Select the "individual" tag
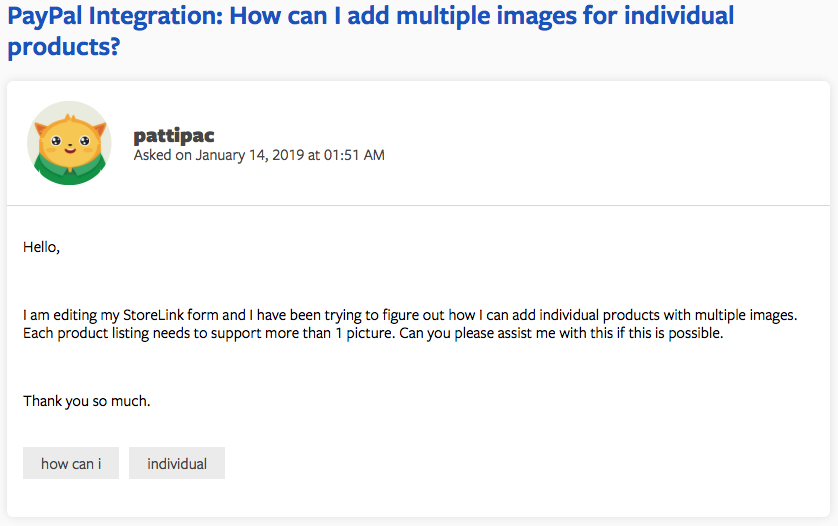The width and height of the screenshot is (838, 526). pyautogui.click(x=177, y=463)
